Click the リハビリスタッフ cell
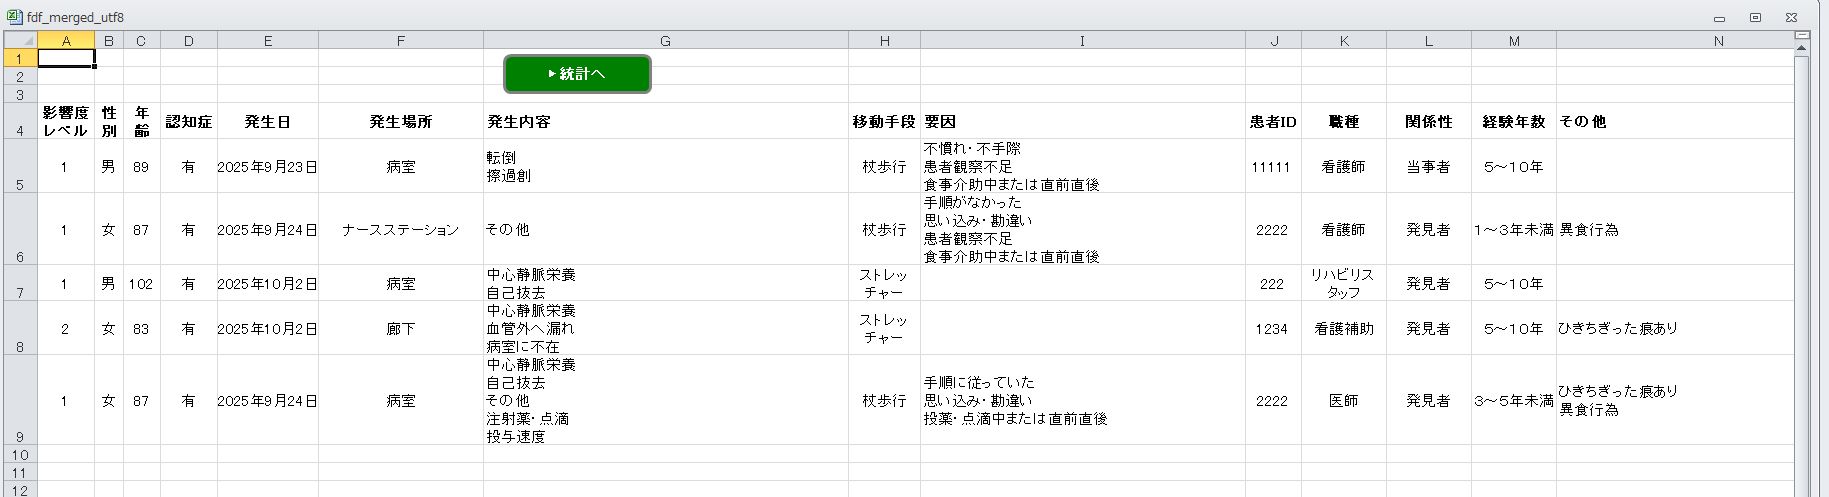The width and height of the screenshot is (1829, 497). (x=1343, y=284)
